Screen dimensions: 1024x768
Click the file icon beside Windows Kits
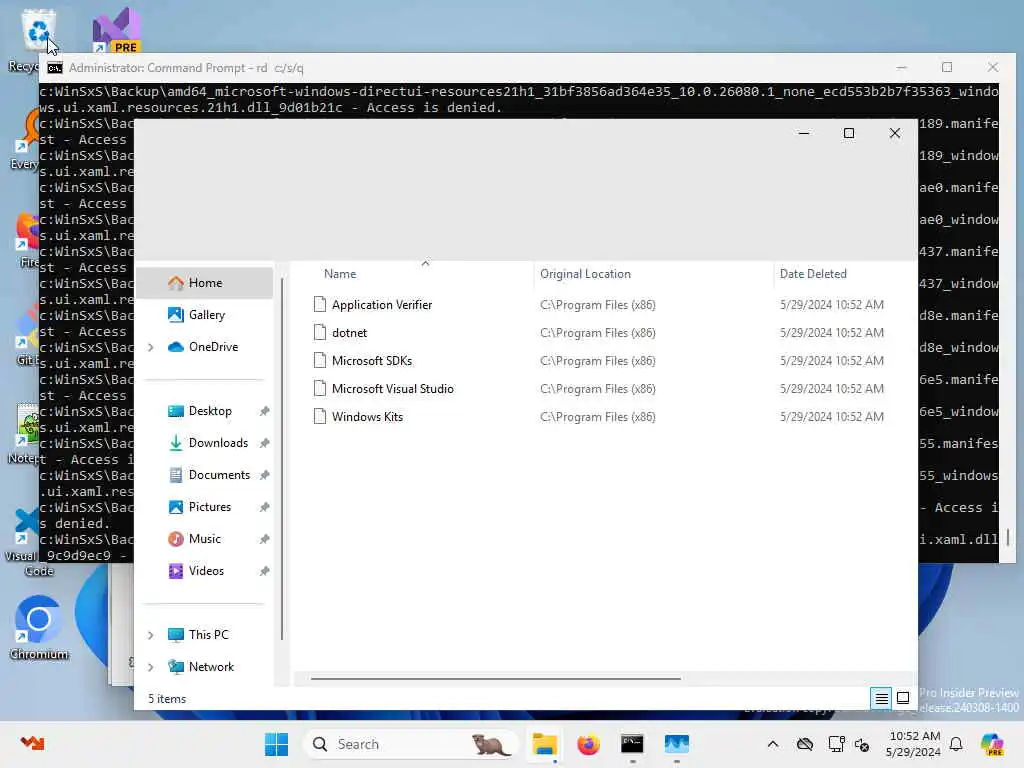319,417
